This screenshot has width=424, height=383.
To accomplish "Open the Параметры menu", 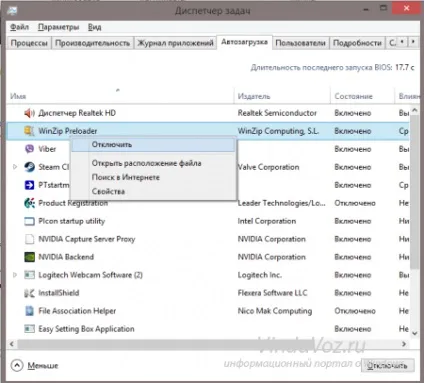I will (58, 27).
